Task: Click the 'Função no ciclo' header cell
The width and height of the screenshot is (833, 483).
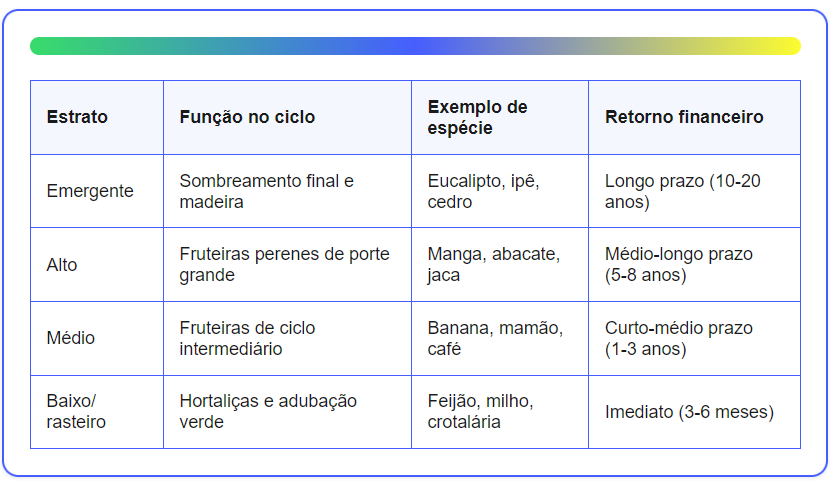Action: coord(287,117)
